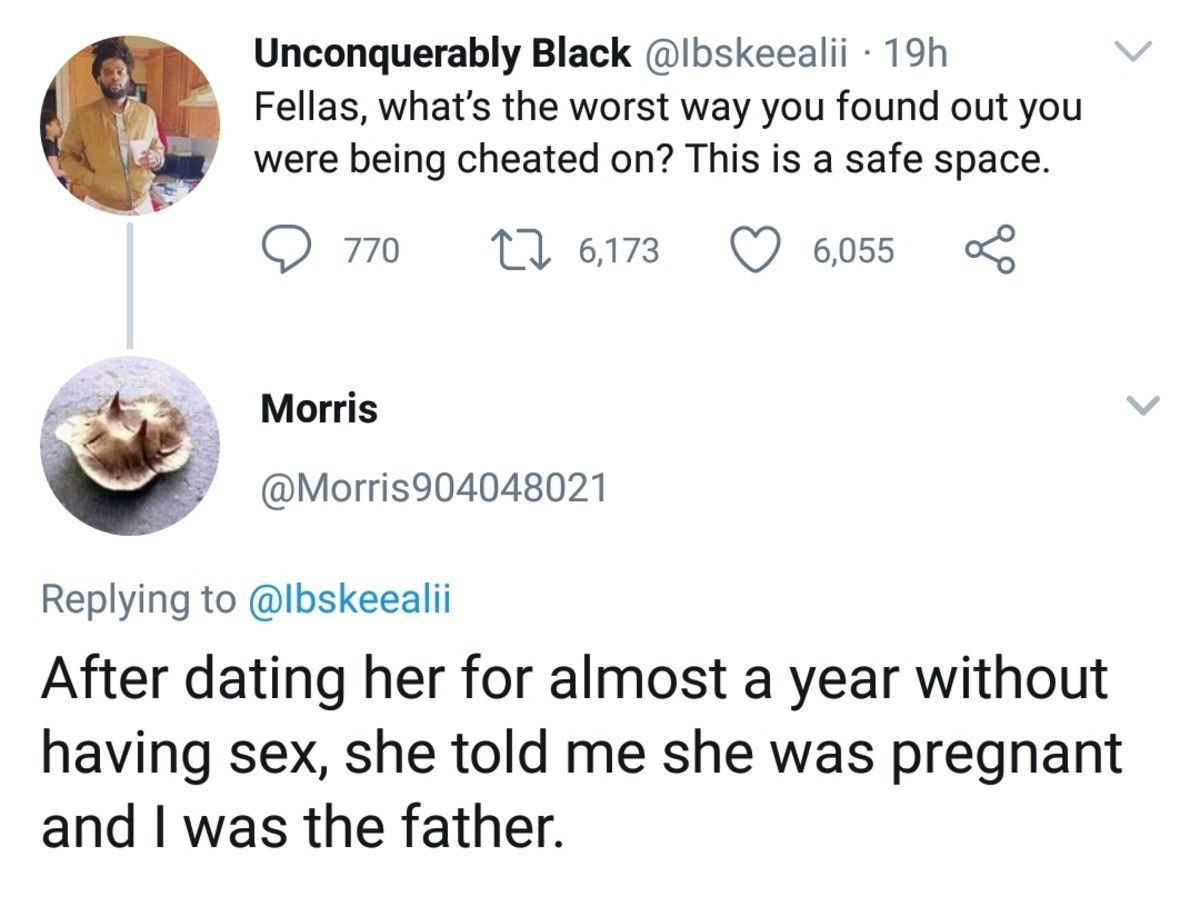Image resolution: width=1200 pixels, height=906 pixels.
Task: Open the Unconquerably Black display name
Action: [442, 53]
